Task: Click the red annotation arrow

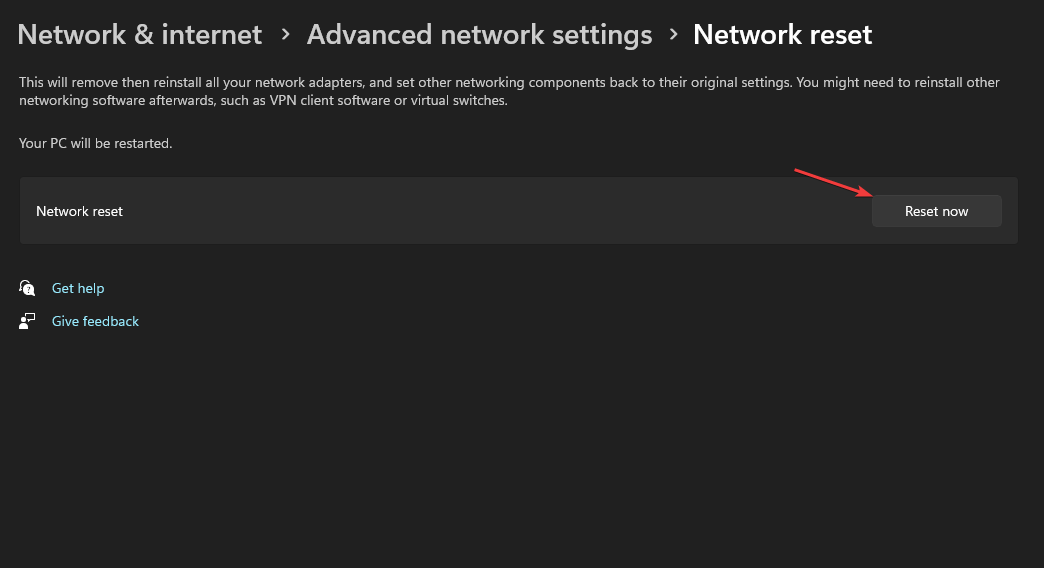Action: click(834, 183)
